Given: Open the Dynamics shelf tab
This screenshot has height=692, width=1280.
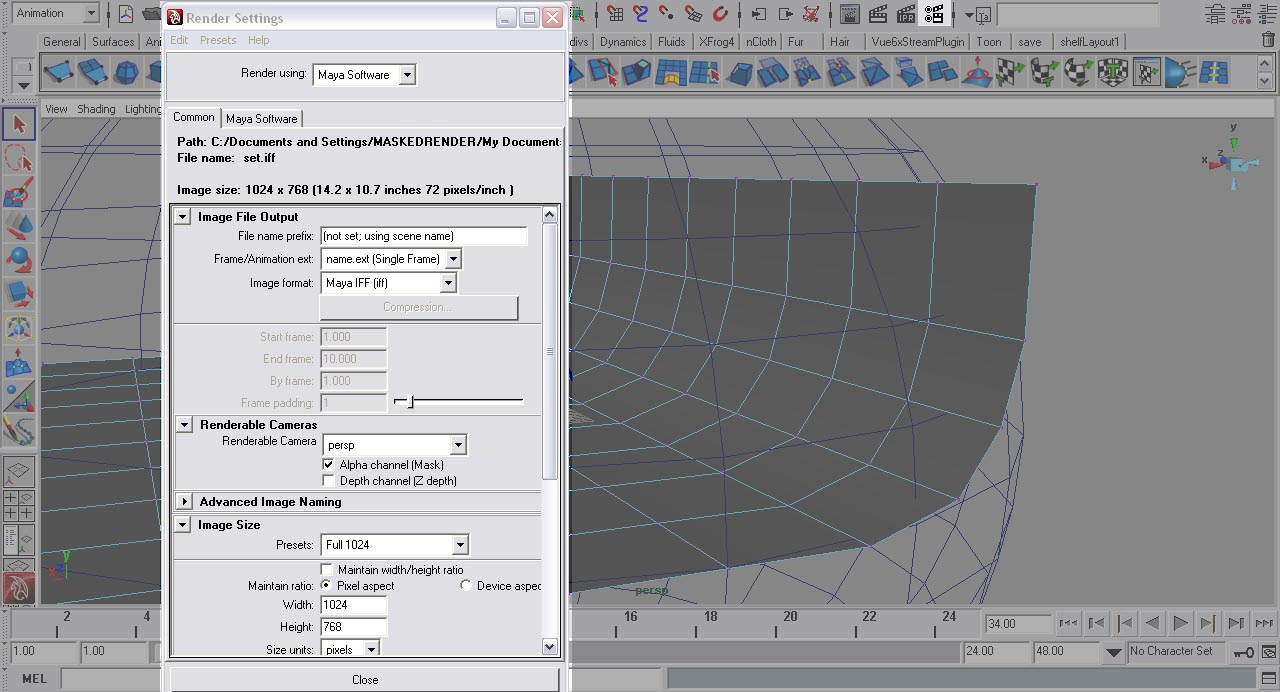Looking at the screenshot, I should (x=623, y=42).
